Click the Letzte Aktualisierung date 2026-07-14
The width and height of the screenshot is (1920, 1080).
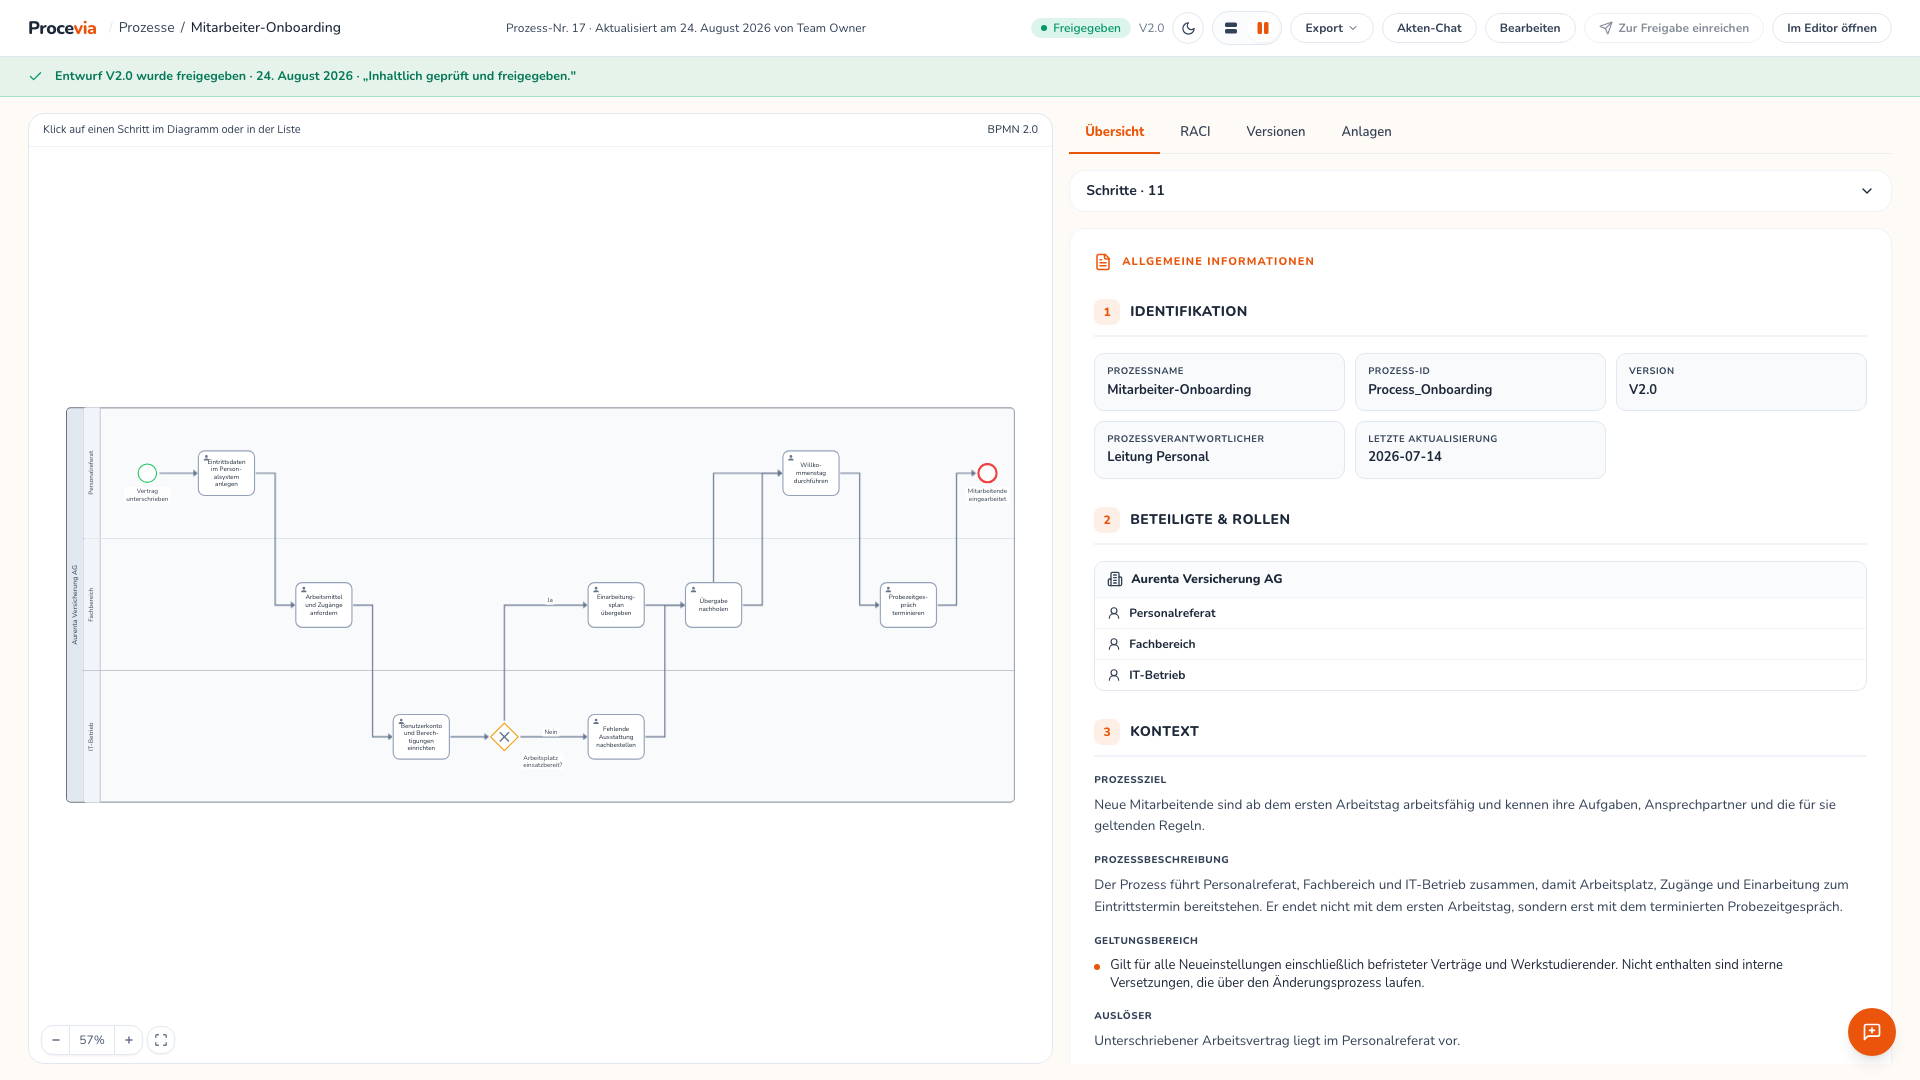click(1405, 457)
